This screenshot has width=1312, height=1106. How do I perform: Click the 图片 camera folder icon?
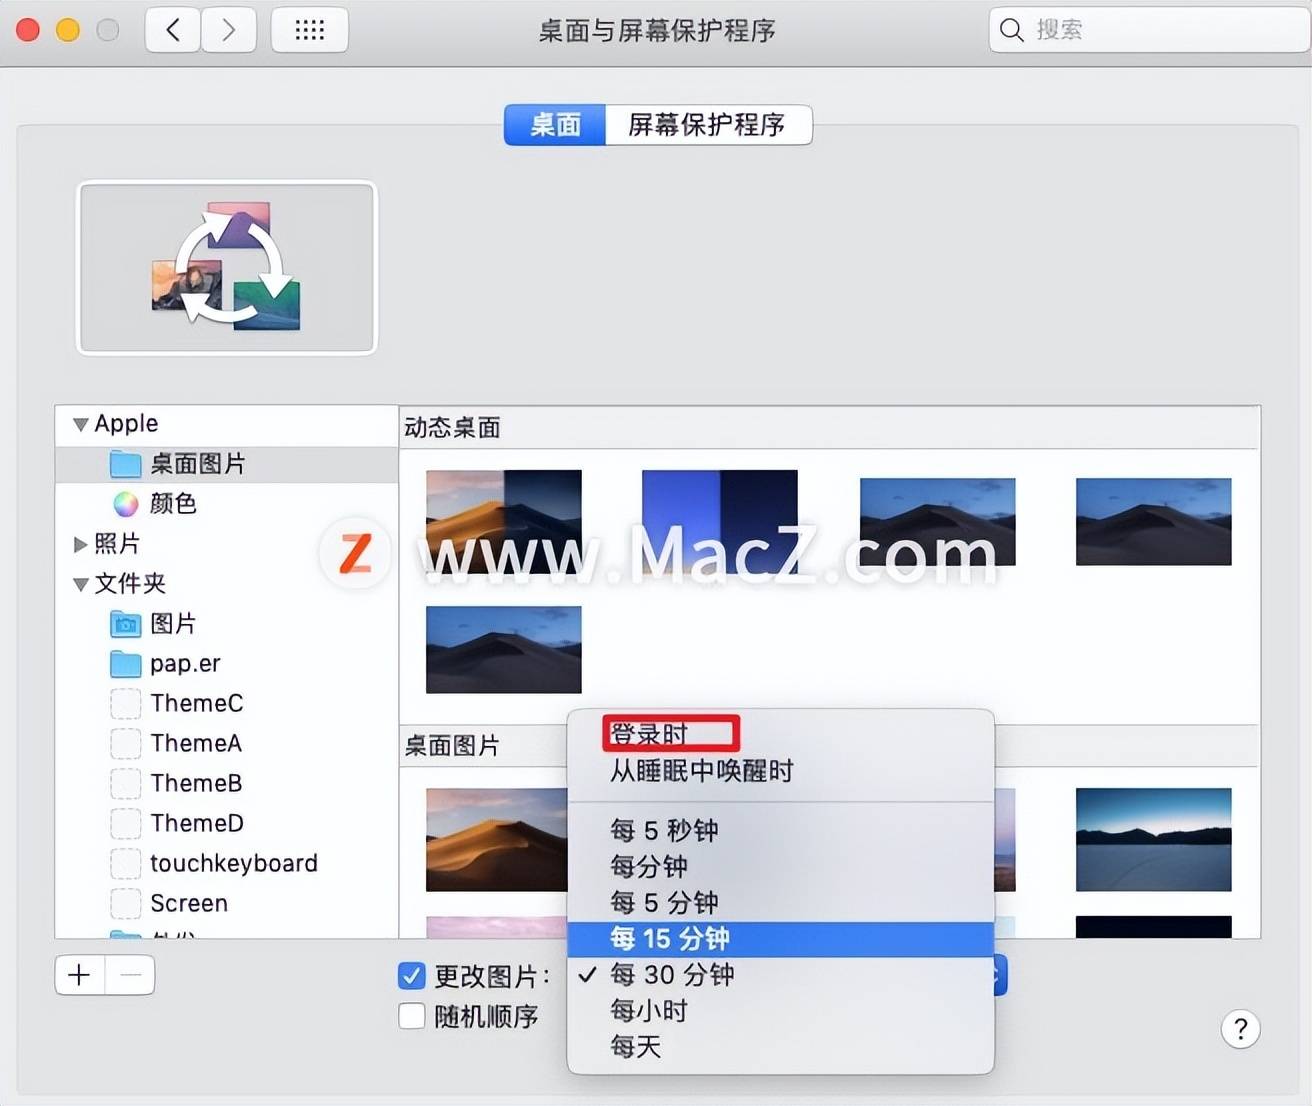click(x=125, y=623)
